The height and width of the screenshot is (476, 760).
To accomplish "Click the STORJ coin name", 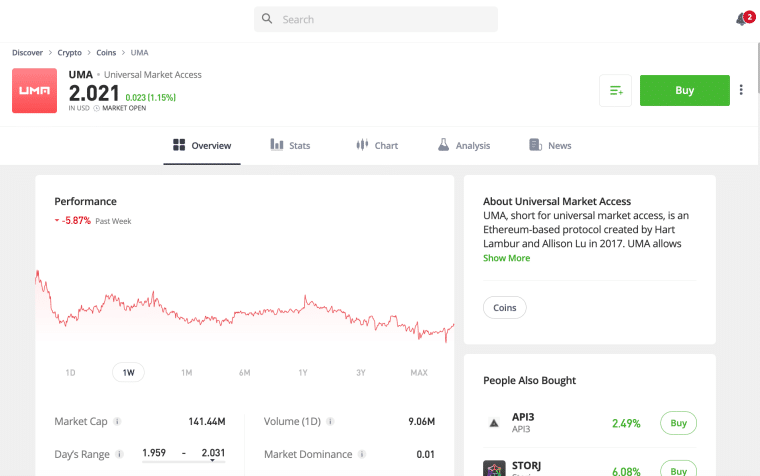I will [x=526, y=465].
